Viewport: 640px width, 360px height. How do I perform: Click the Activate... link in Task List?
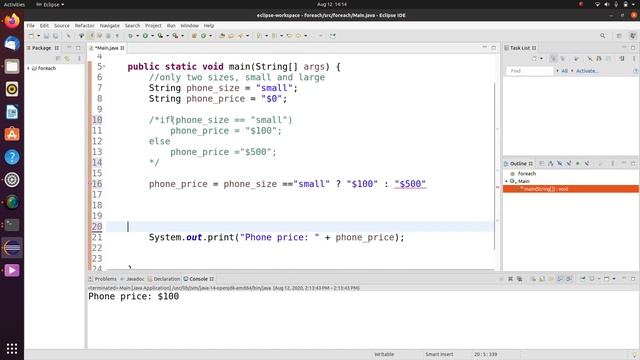587,71
